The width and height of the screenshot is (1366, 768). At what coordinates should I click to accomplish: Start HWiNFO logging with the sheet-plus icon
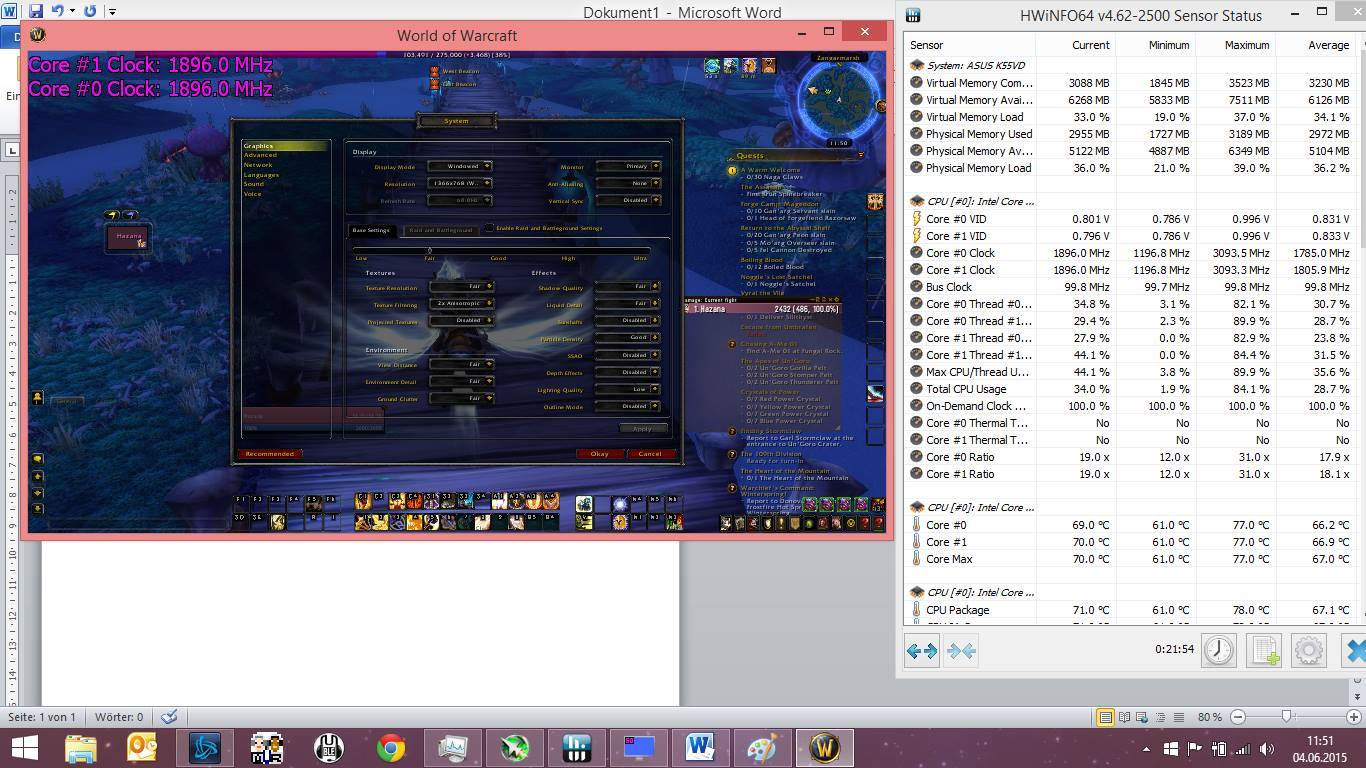coord(1264,650)
